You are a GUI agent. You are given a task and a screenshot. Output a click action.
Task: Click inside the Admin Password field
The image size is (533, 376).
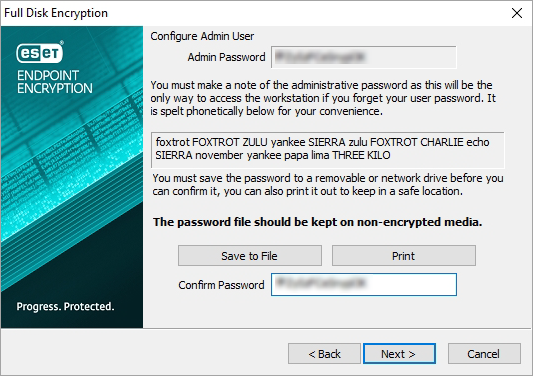tap(364, 57)
